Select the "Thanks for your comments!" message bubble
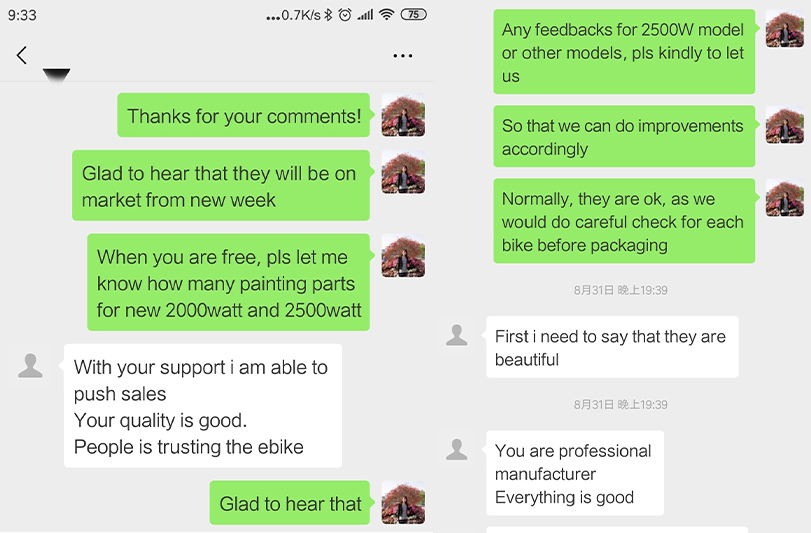The image size is (811, 533). click(x=244, y=115)
